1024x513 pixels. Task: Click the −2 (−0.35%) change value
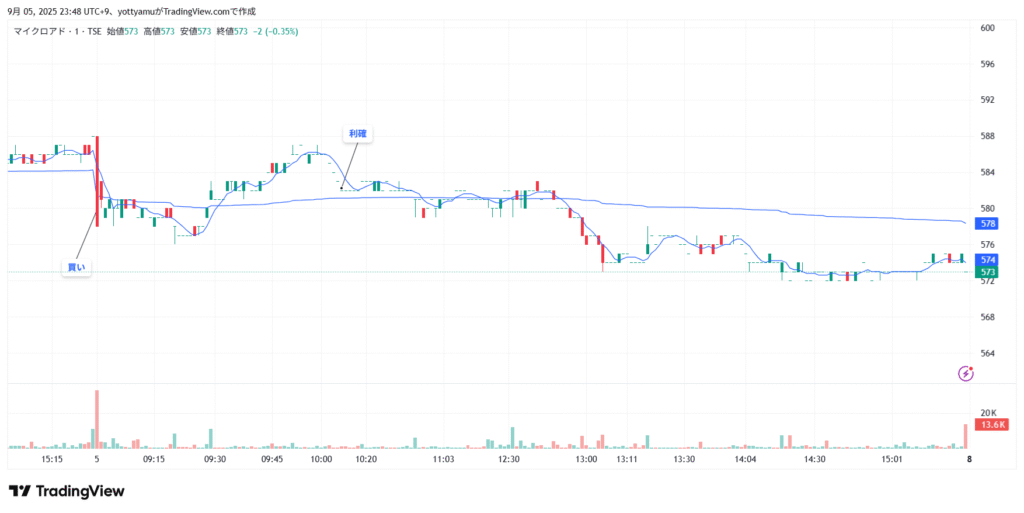(275, 31)
